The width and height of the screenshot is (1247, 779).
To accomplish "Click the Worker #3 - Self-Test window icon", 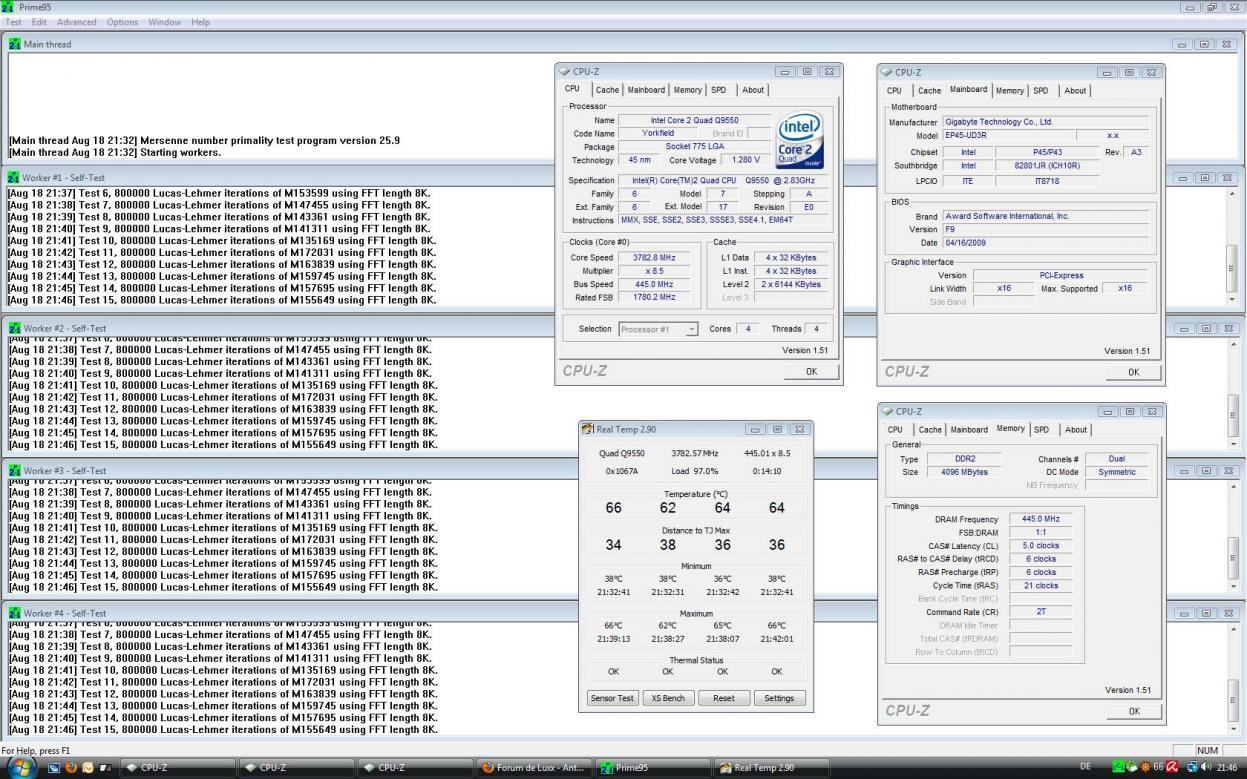I will click(x=15, y=470).
